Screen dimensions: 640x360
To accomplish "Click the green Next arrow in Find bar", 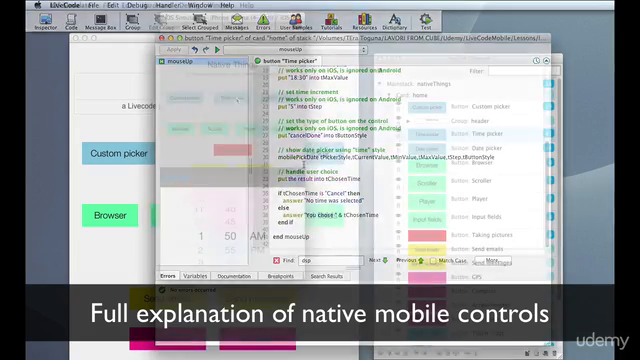I will click(x=385, y=260).
